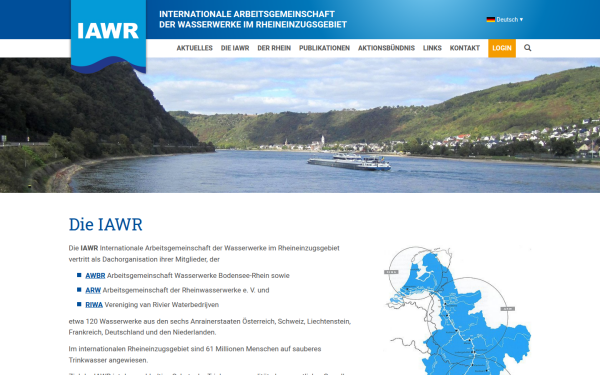This screenshot has width=600, height=375.
Task: Open the Die IAWR menu item
Action: click(x=235, y=48)
